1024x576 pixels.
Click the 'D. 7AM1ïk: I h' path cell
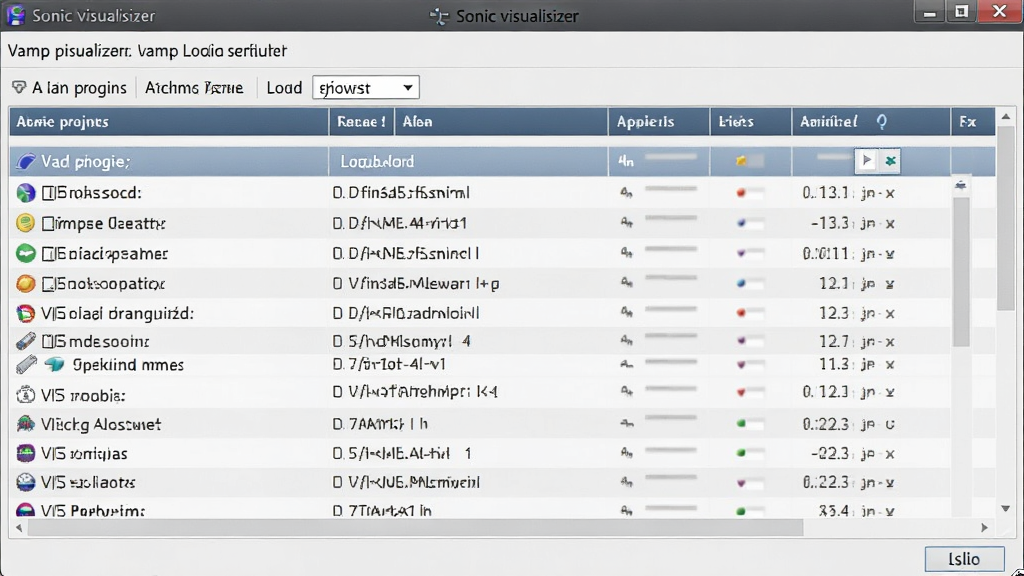[x=380, y=424]
